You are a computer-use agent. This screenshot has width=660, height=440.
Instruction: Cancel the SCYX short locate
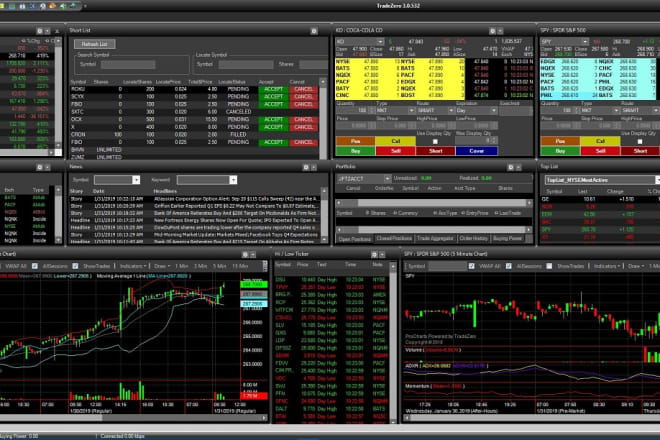pyautogui.click(x=304, y=97)
